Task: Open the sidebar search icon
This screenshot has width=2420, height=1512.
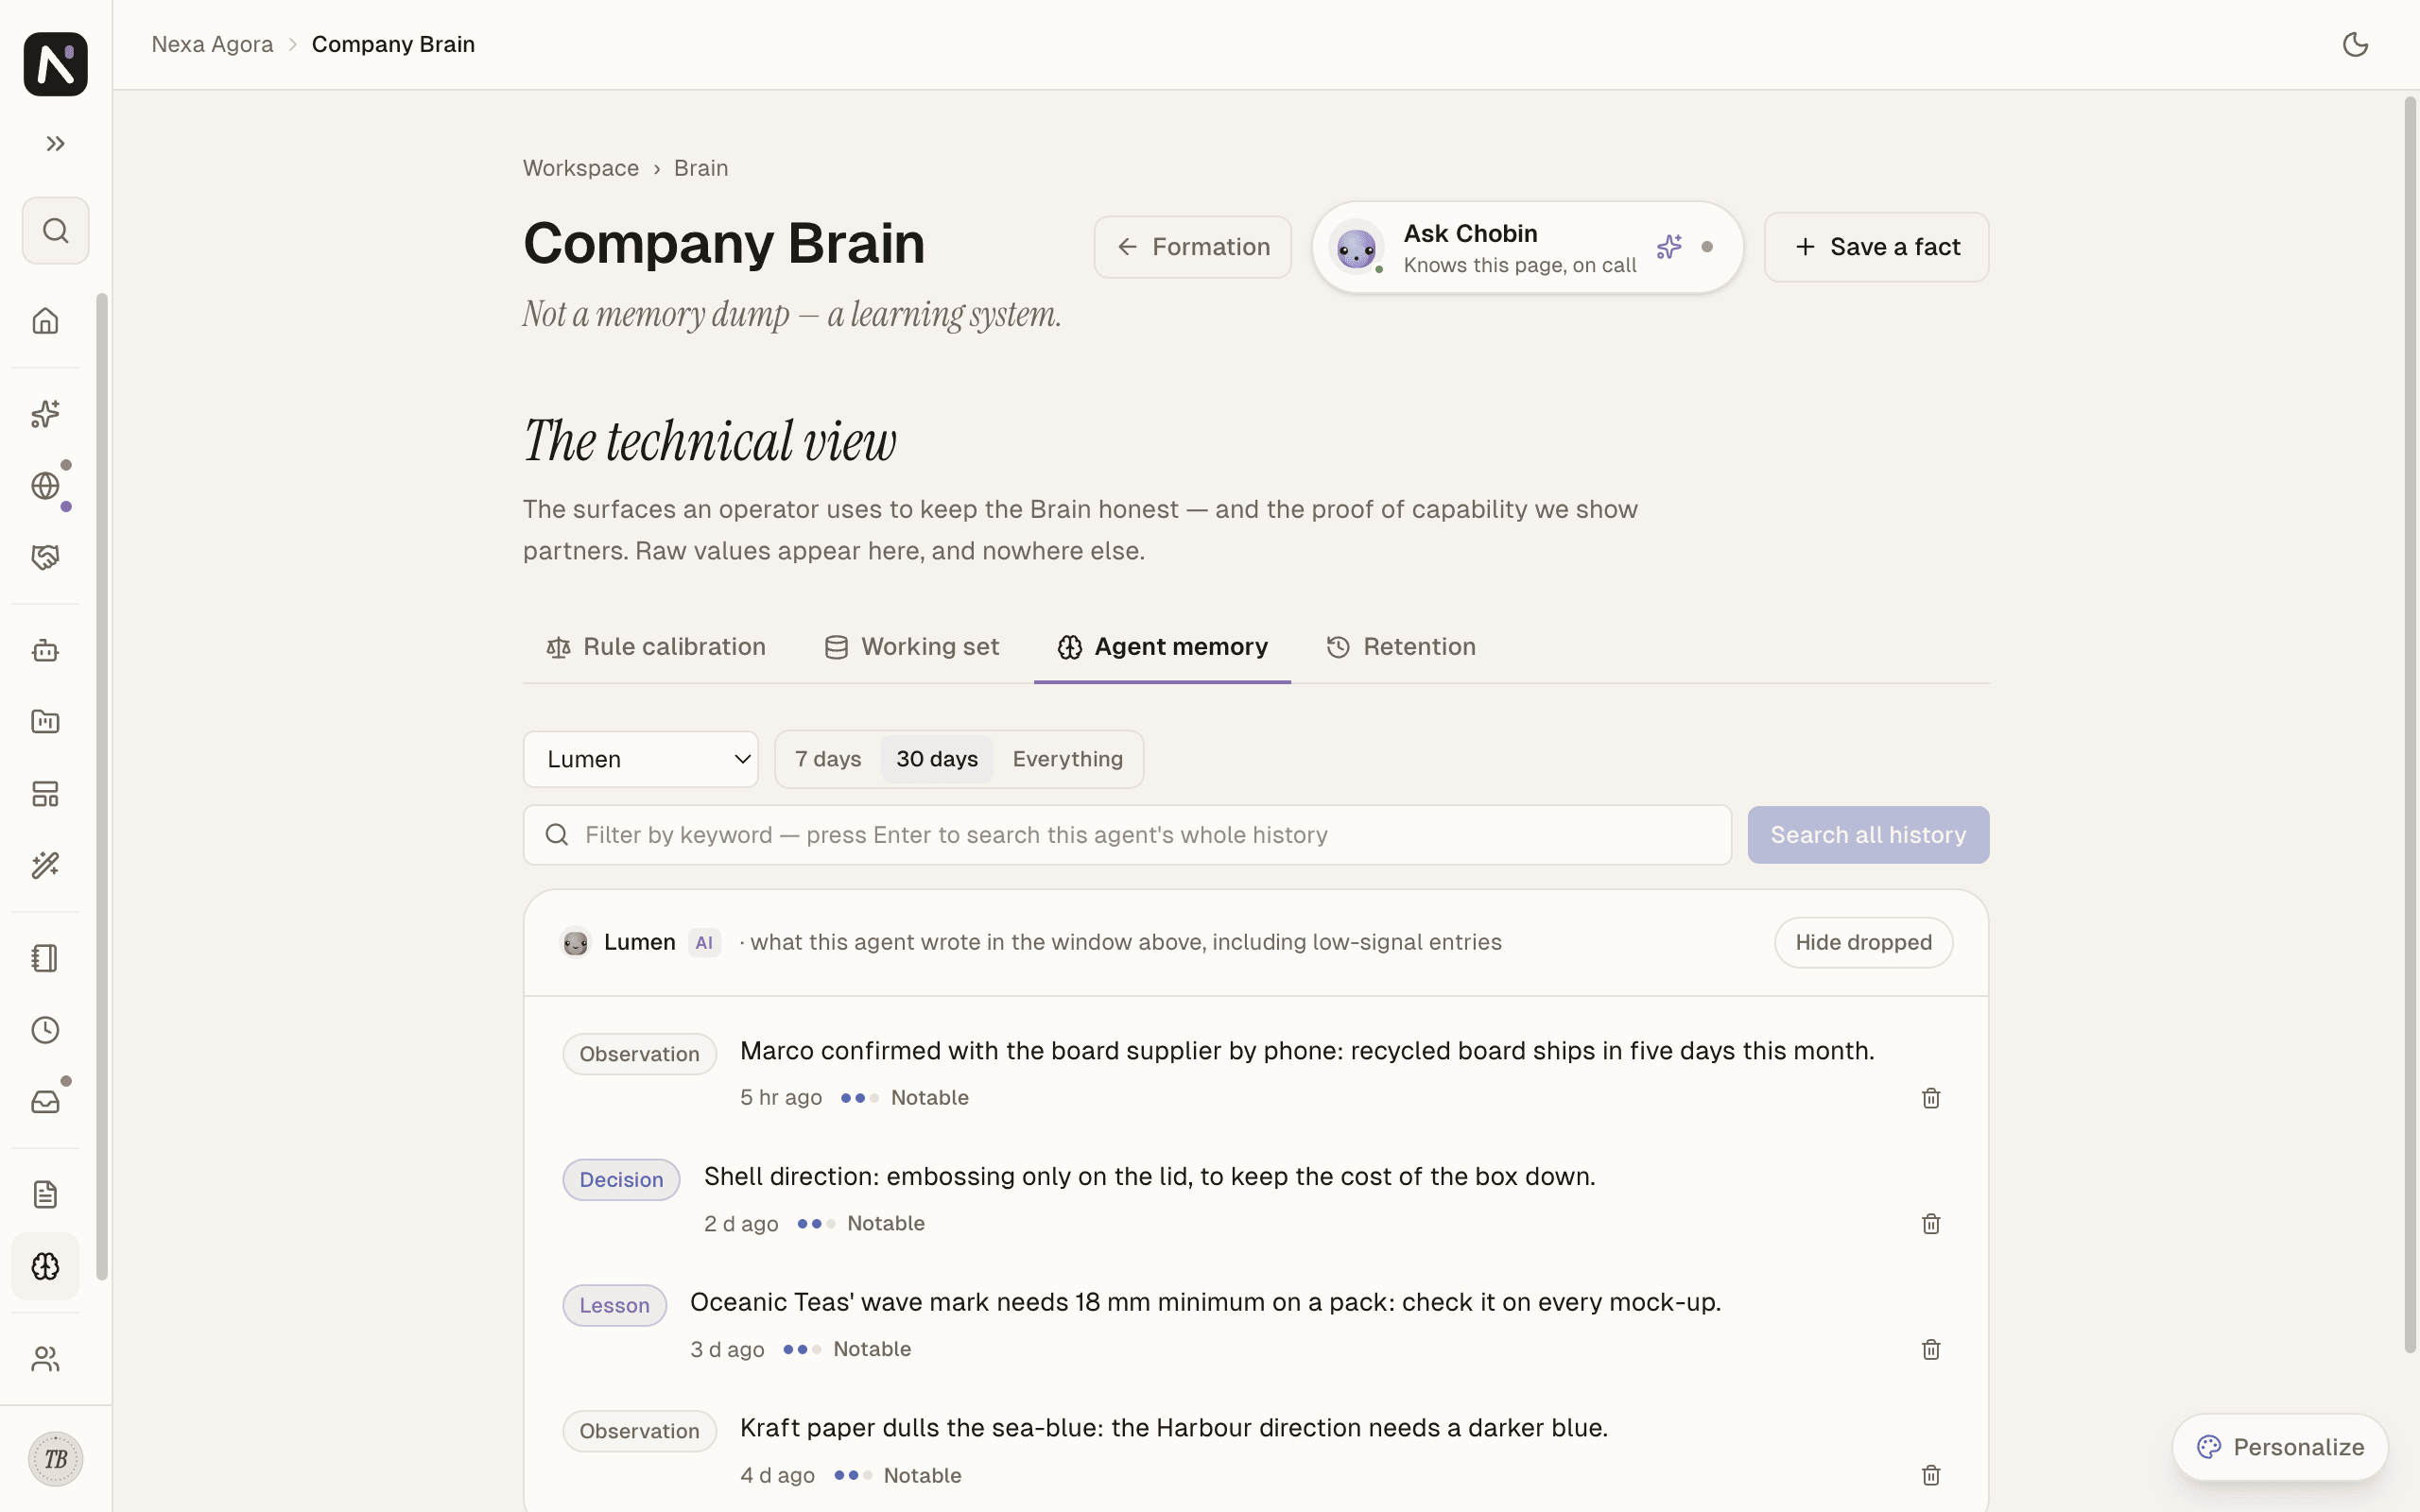Action: (x=56, y=231)
